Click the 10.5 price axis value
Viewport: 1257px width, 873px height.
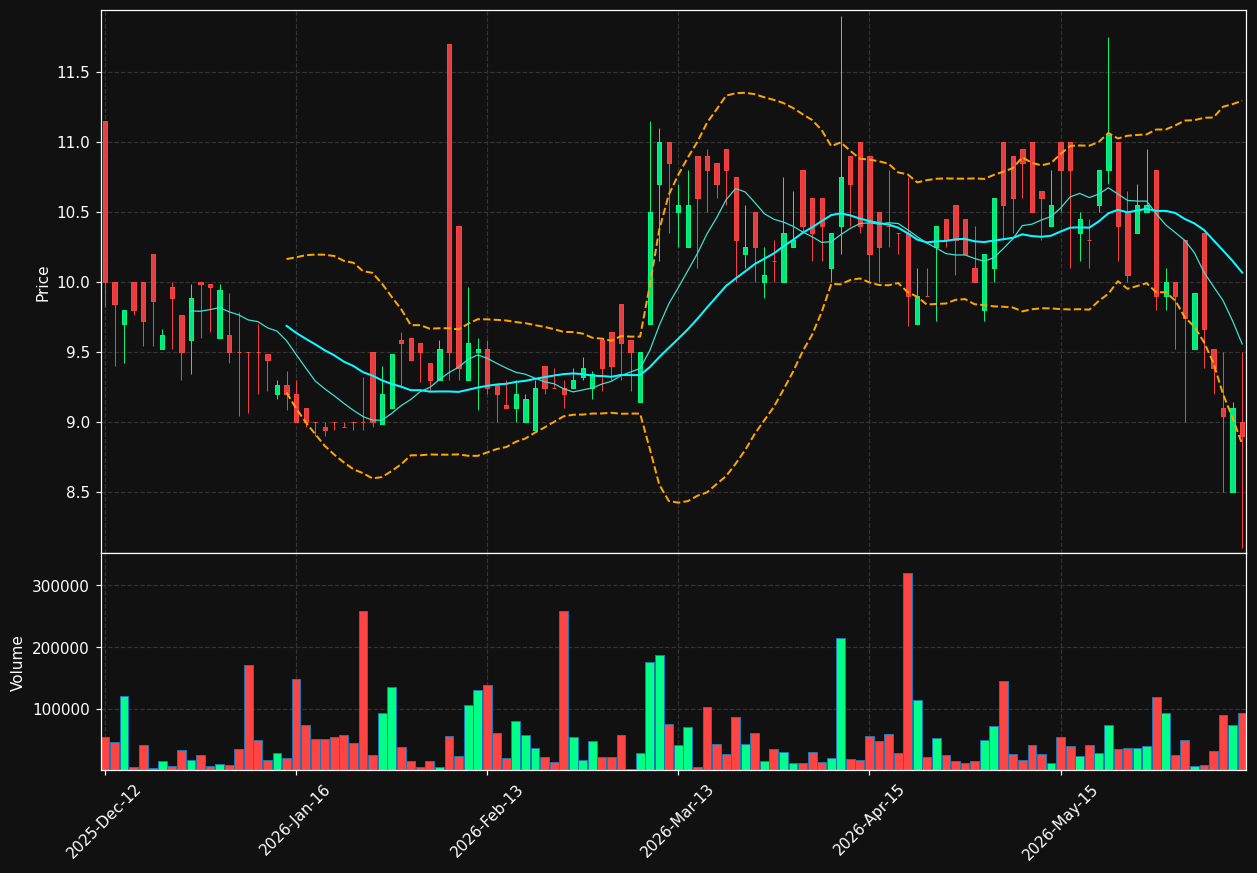pos(73,213)
